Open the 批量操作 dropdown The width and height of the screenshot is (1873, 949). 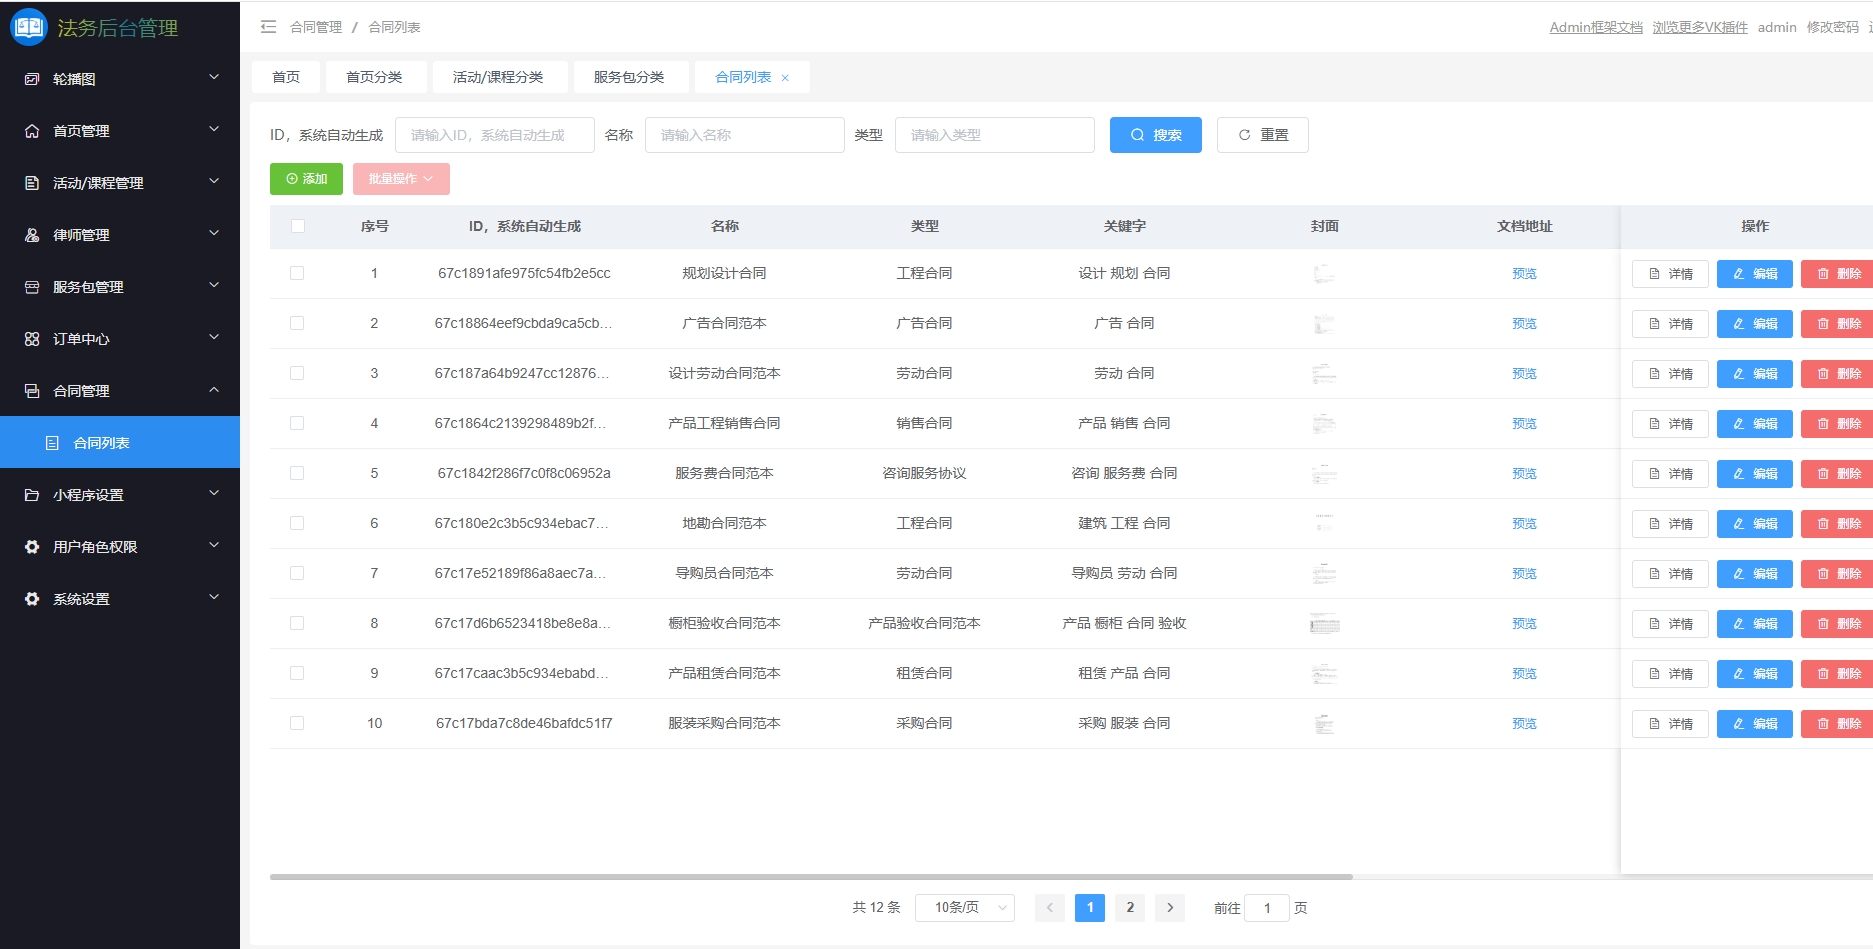(401, 179)
